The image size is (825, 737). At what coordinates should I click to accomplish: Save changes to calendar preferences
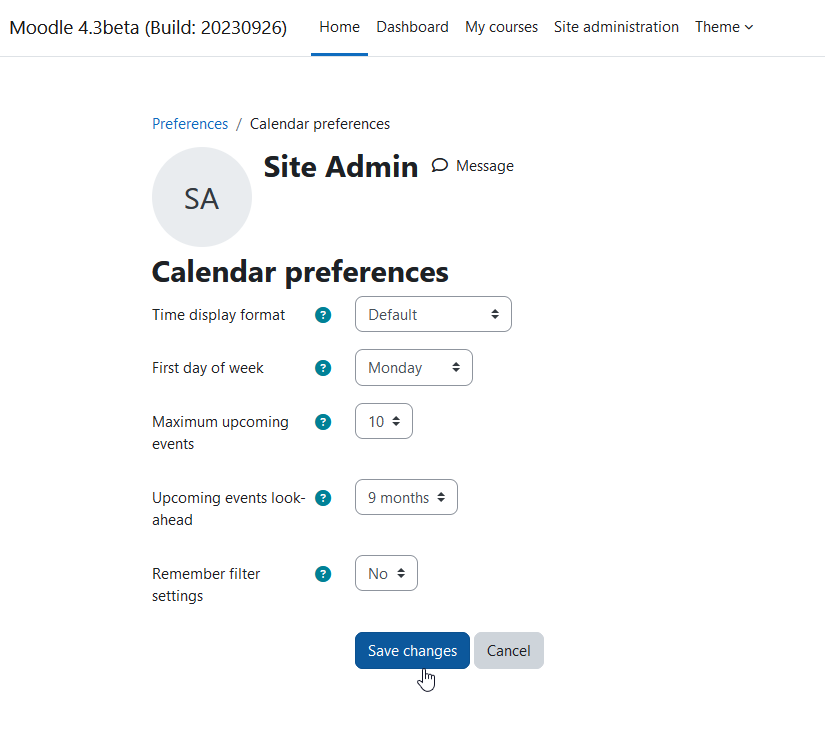(412, 651)
